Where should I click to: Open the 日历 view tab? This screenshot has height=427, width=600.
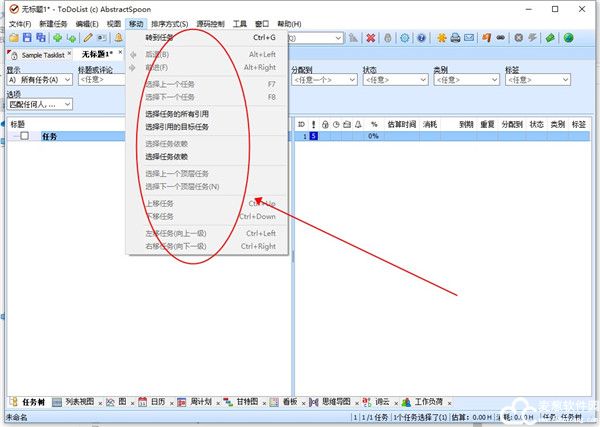(x=152, y=402)
